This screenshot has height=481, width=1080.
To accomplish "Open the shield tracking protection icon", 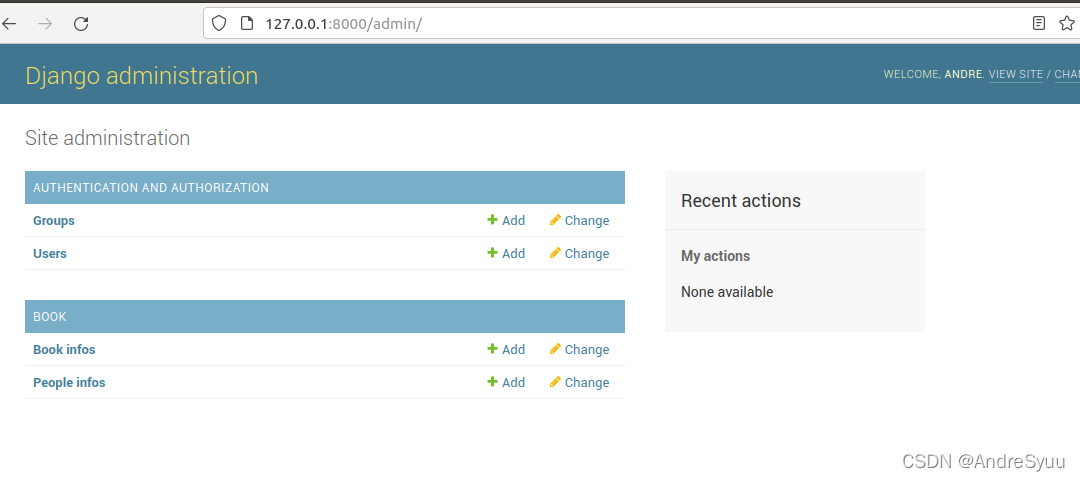I will click(218, 24).
